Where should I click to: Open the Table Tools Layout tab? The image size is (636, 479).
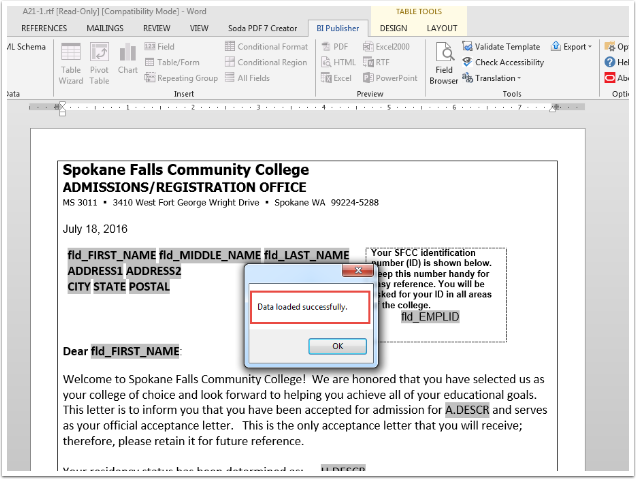(x=442, y=28)
